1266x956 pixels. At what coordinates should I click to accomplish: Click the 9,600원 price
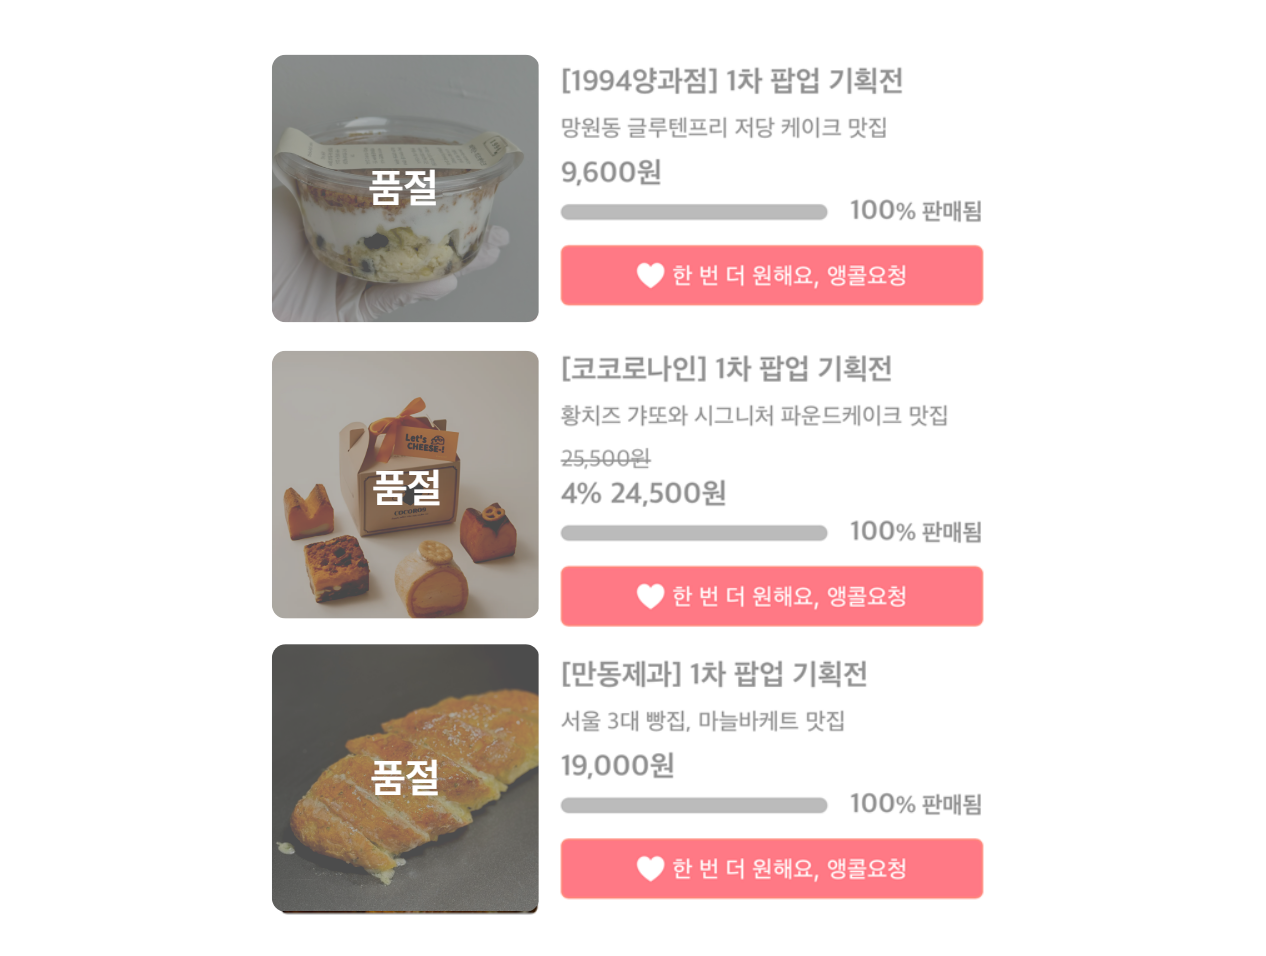(x=611, y=172)
